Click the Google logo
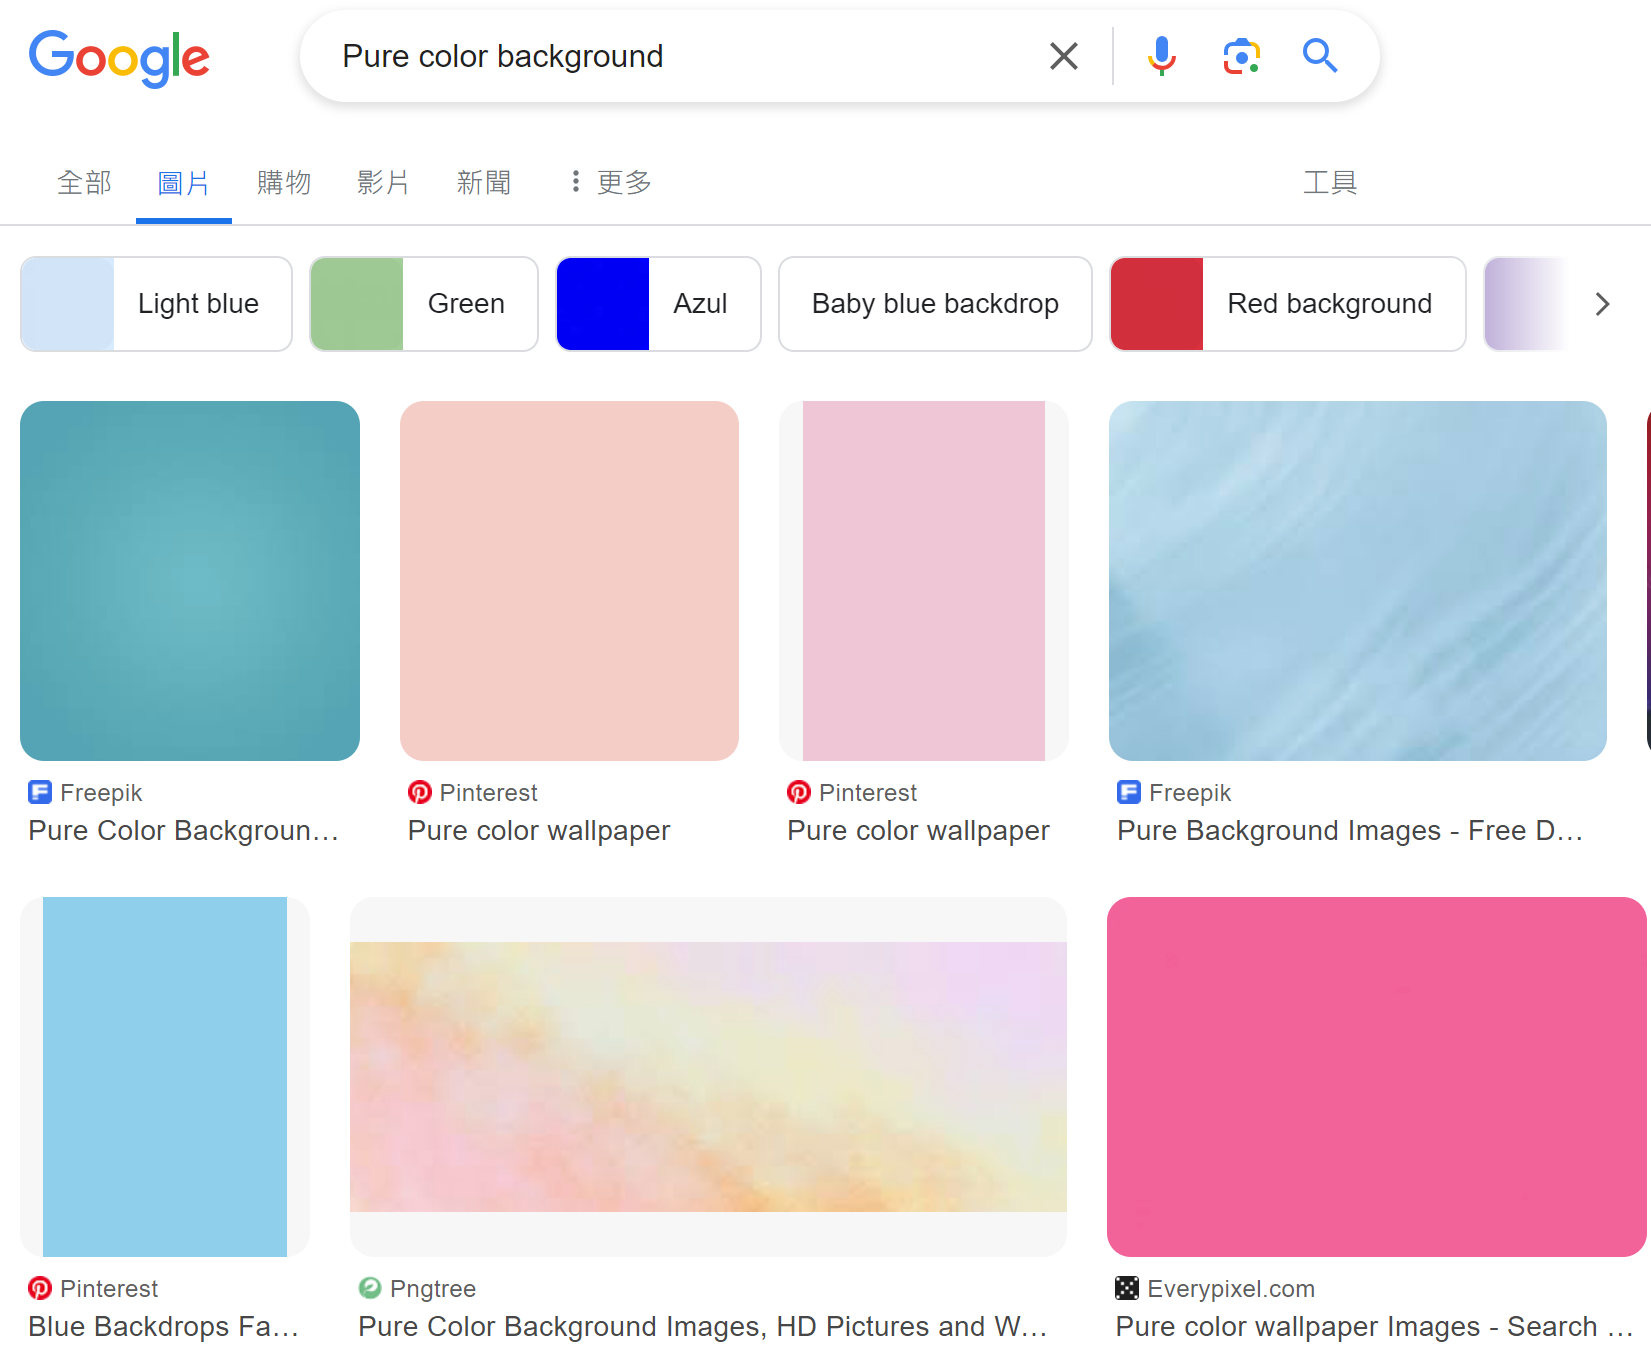The image size is (1651, 1356). [x=119, y=57]
